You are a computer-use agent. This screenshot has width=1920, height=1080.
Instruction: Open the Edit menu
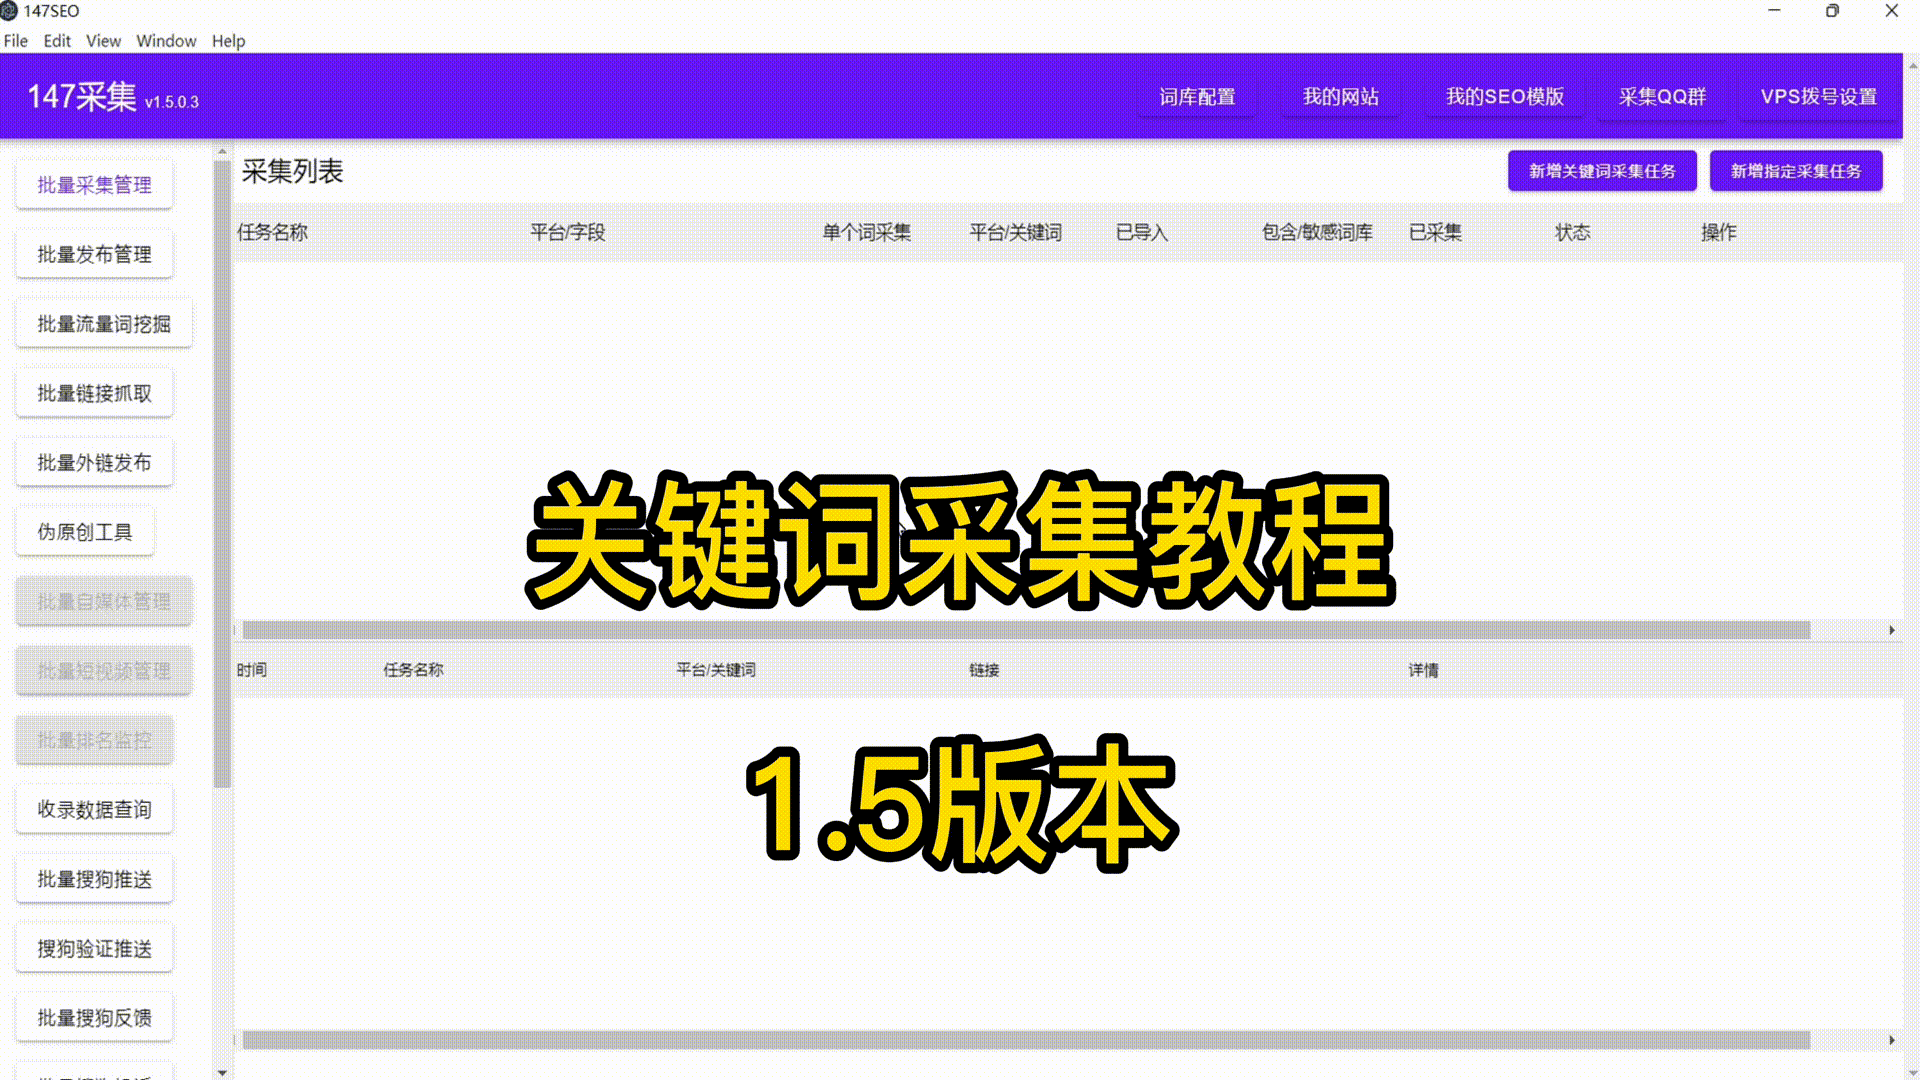click(57, 41)
